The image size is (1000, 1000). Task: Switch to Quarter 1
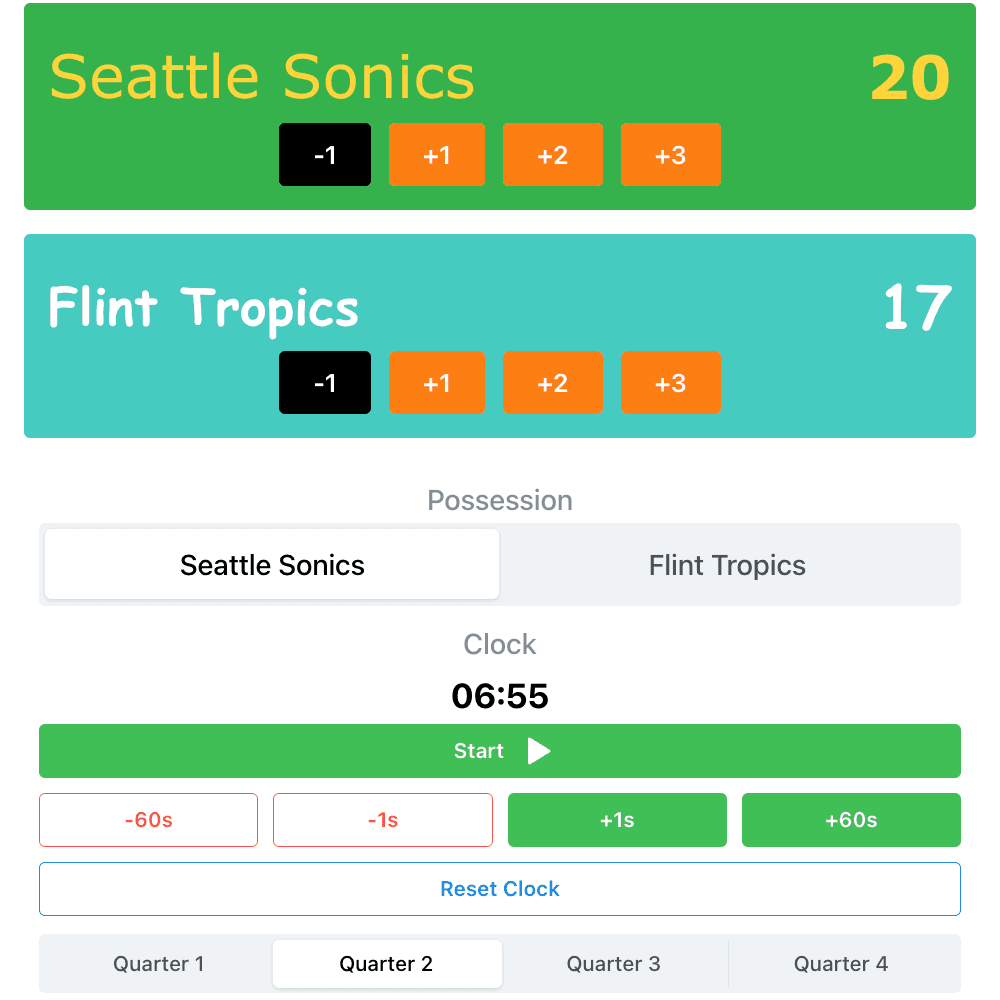tap(159, 964)
